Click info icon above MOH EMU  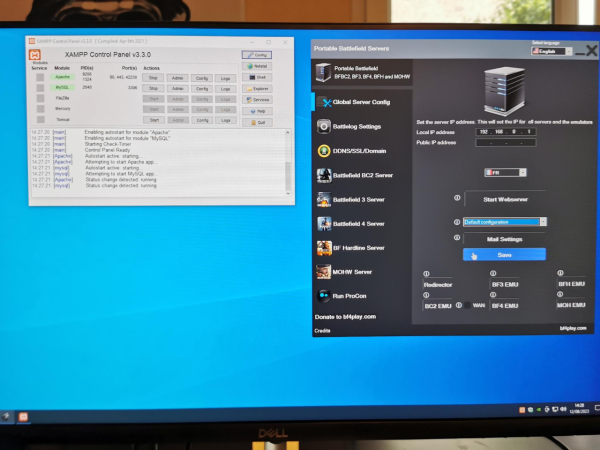(560, 294)
